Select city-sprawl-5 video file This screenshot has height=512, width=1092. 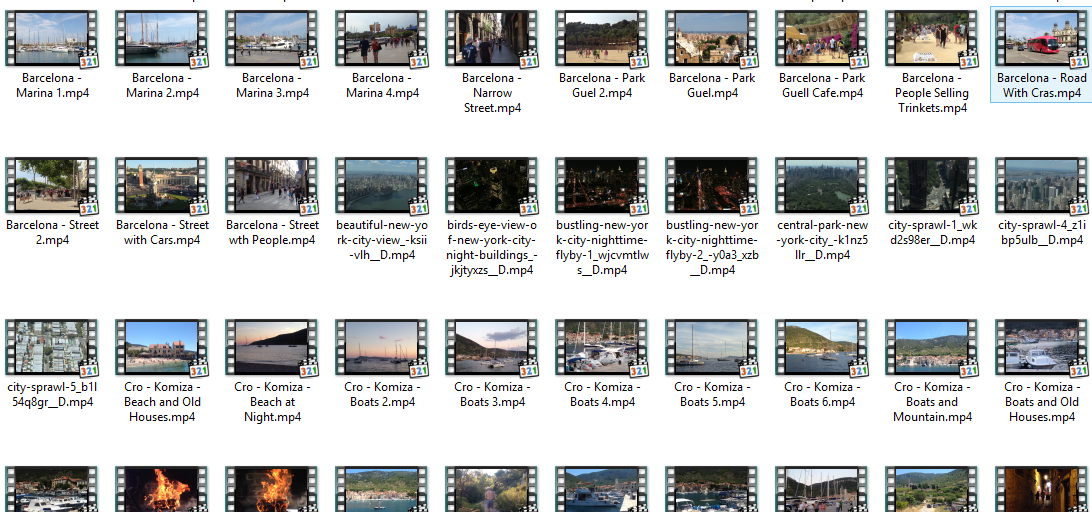[52, 349]
